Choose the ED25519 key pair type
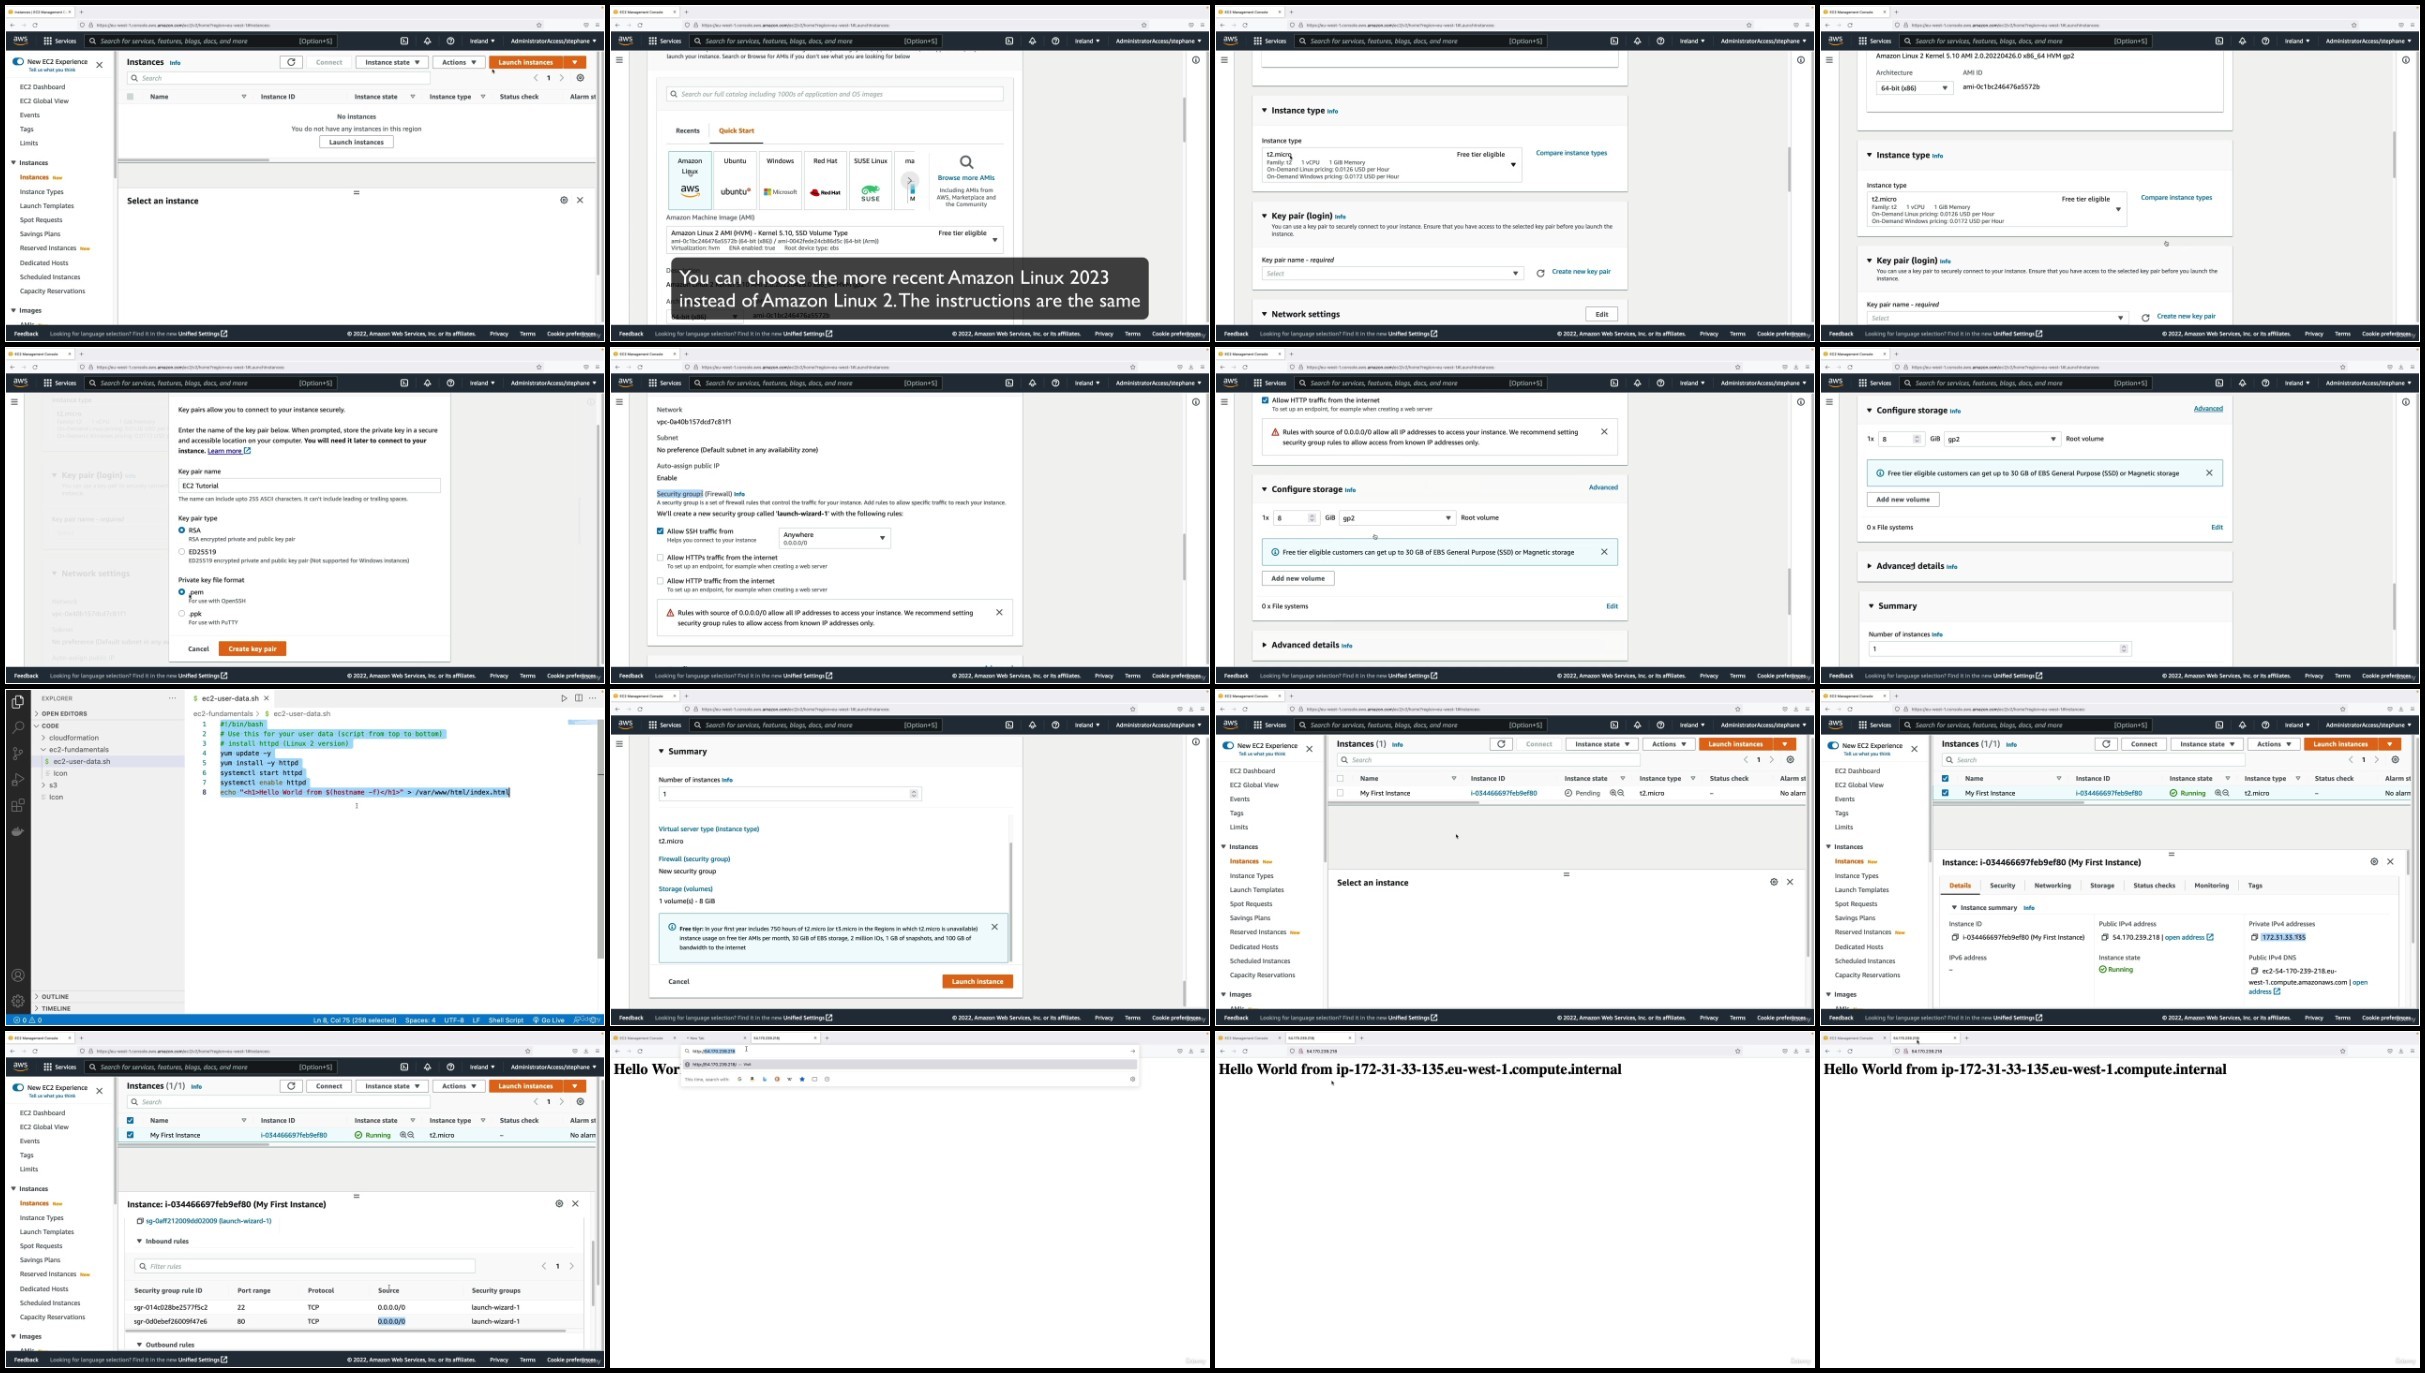 click(181, 551)
